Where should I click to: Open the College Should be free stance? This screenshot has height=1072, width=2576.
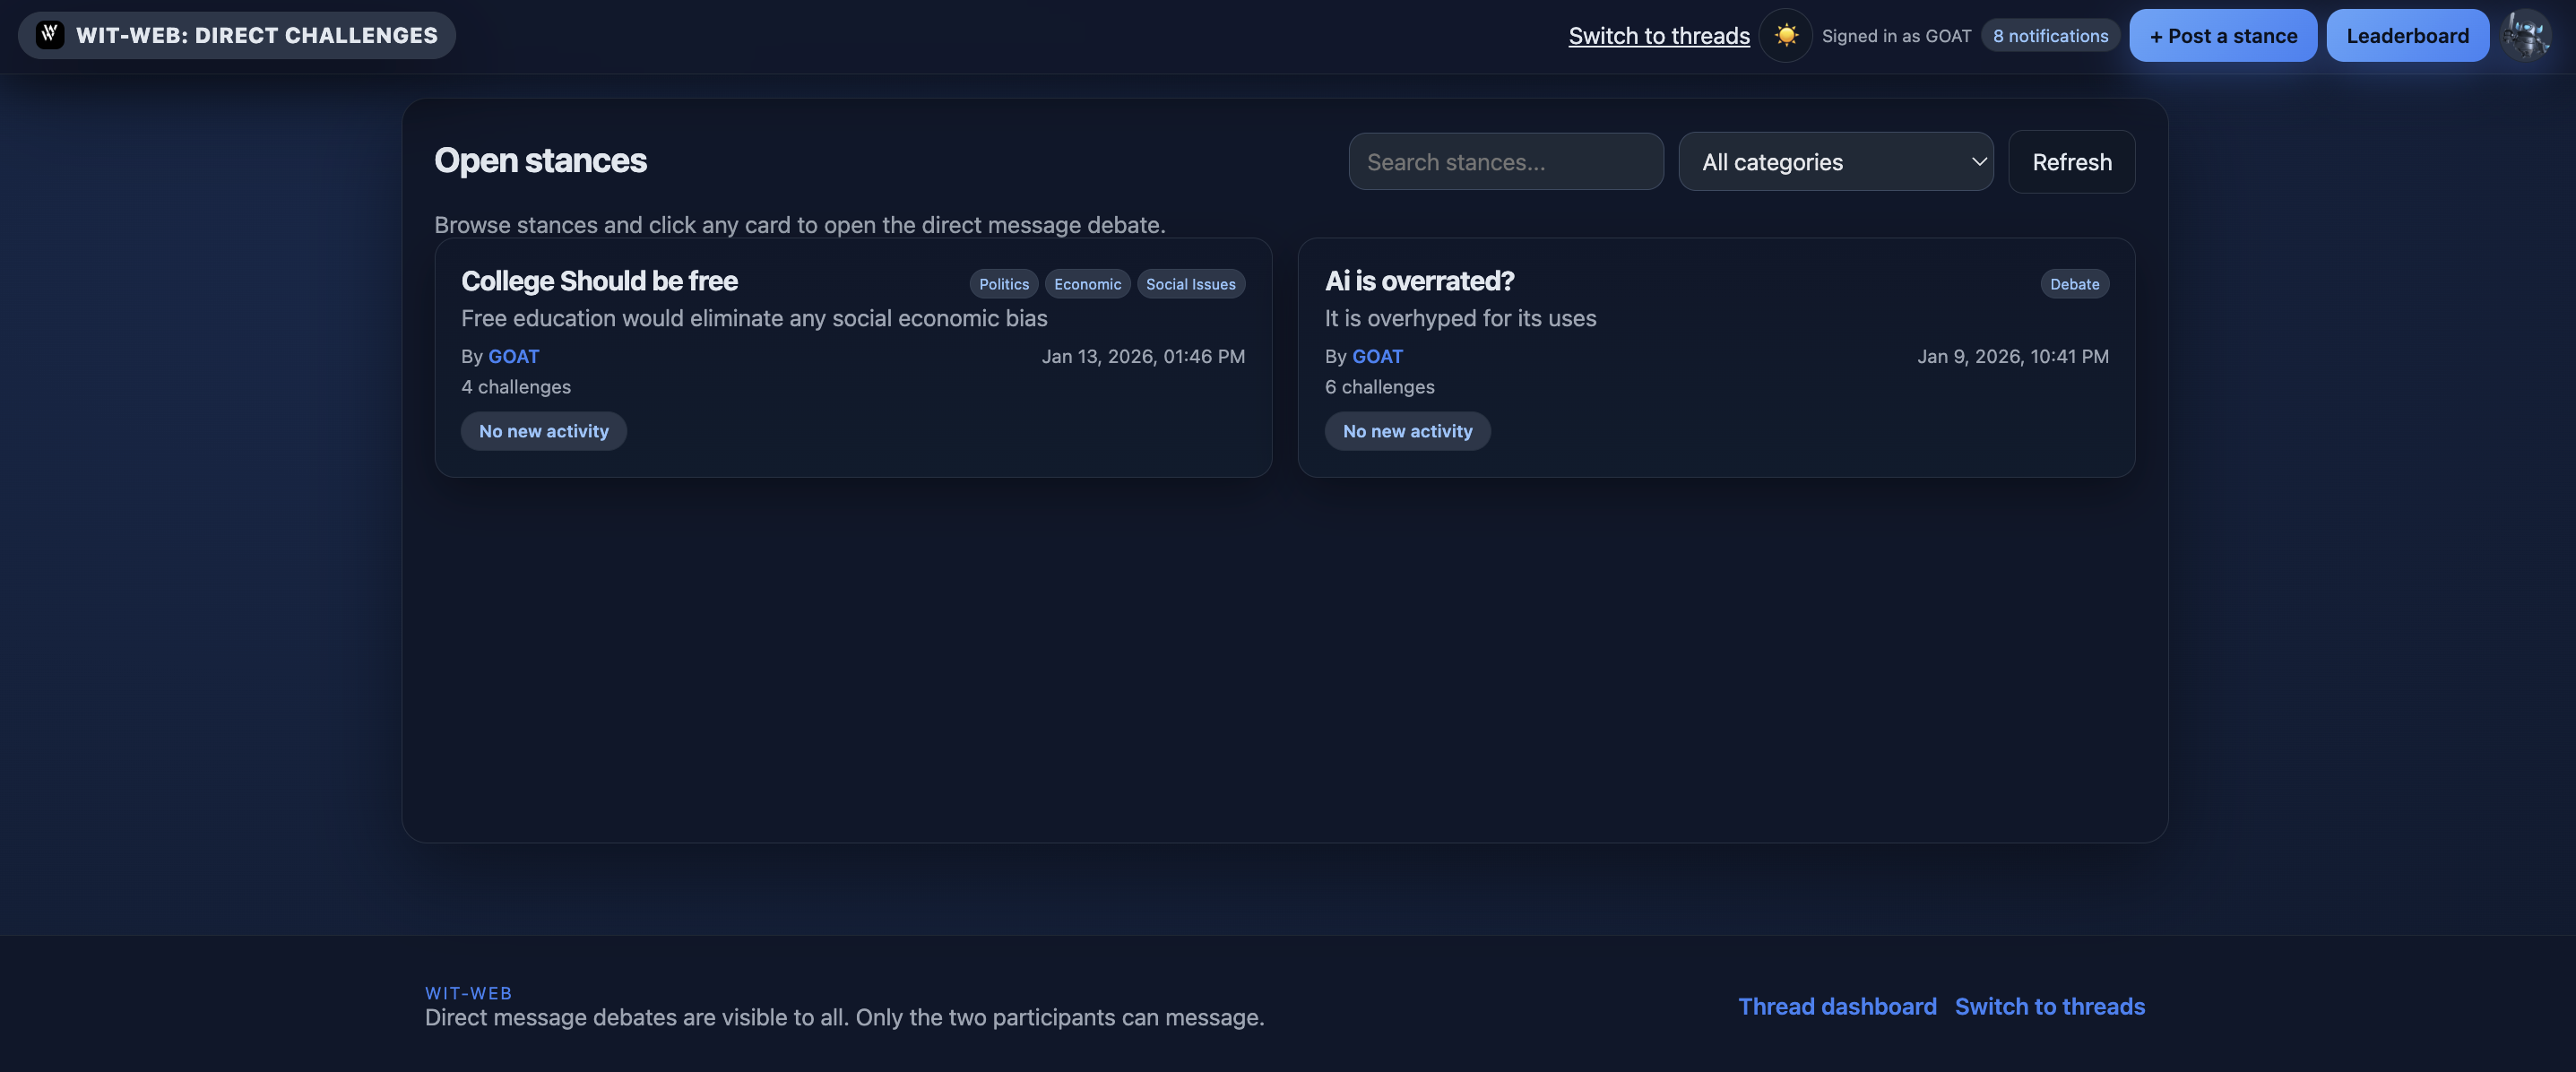[599, 281]
